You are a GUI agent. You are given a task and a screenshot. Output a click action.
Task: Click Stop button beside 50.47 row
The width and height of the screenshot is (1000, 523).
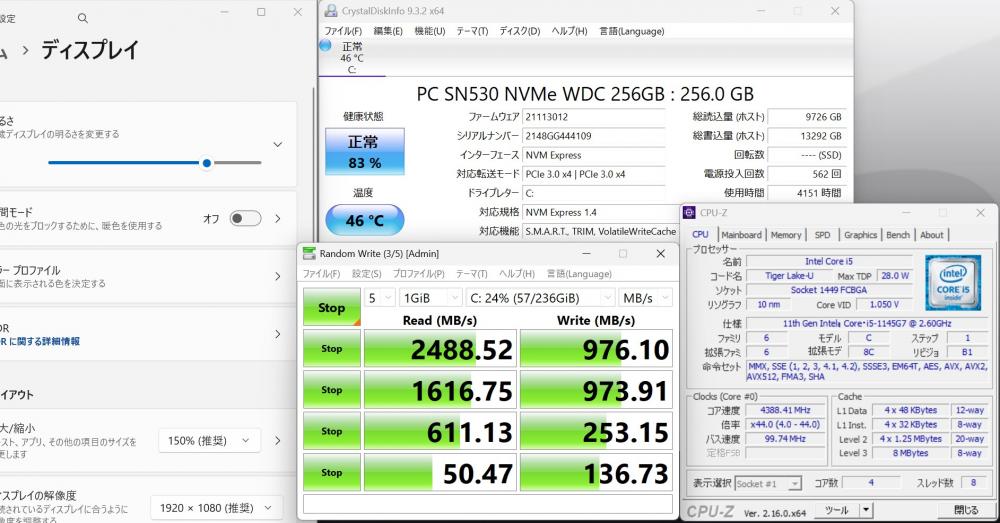(x=332, y=473)
